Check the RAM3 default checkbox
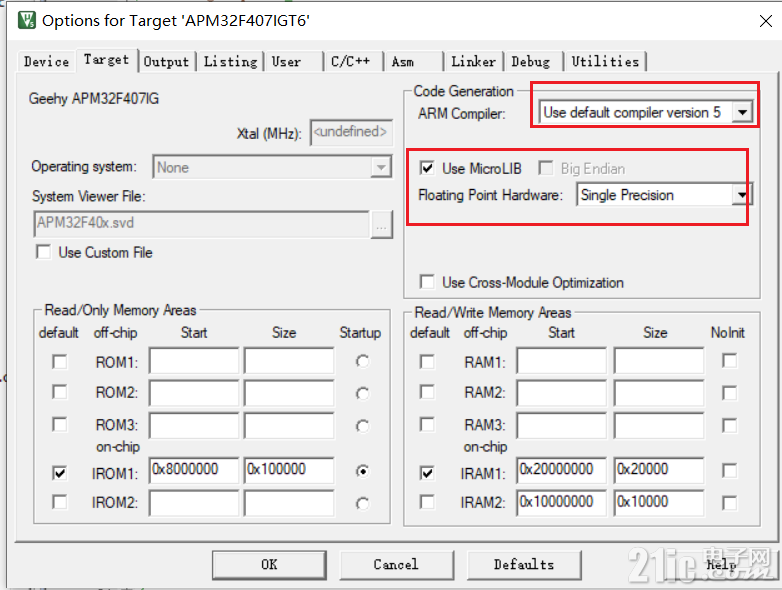 point(427,424)
